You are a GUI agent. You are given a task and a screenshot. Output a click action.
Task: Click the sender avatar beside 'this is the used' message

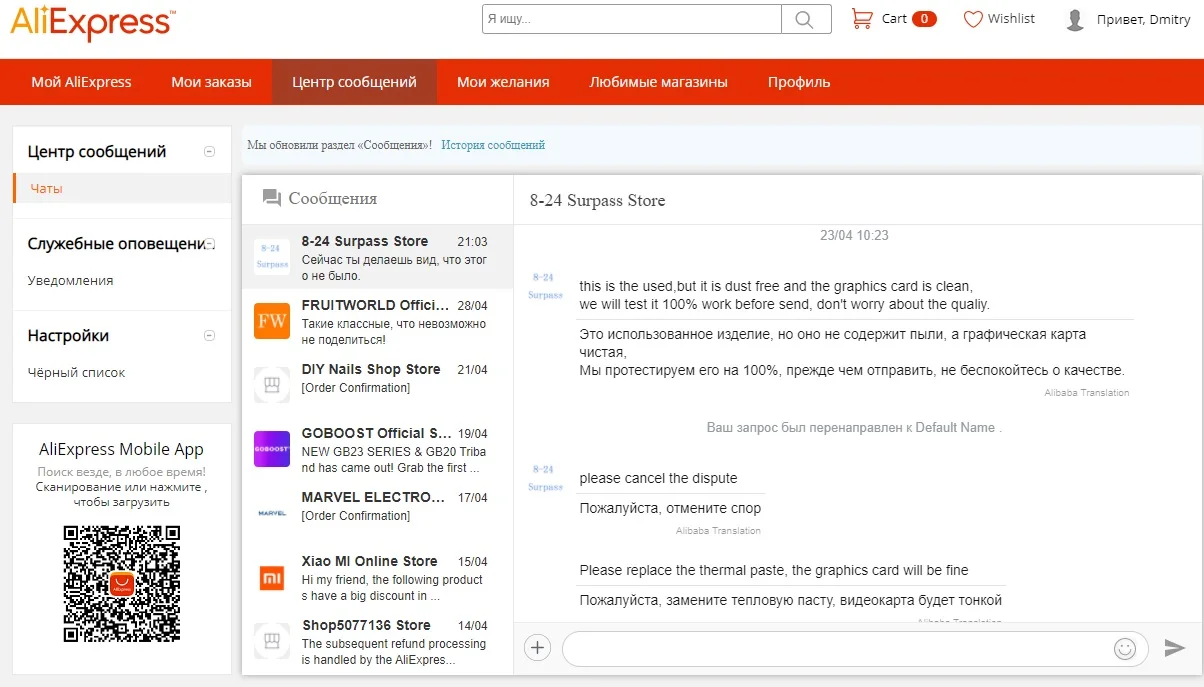tap(546, 286)
